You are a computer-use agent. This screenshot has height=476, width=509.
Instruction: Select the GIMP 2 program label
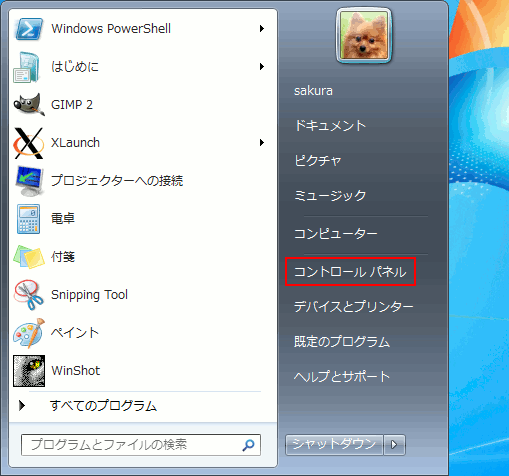(72, 105)
